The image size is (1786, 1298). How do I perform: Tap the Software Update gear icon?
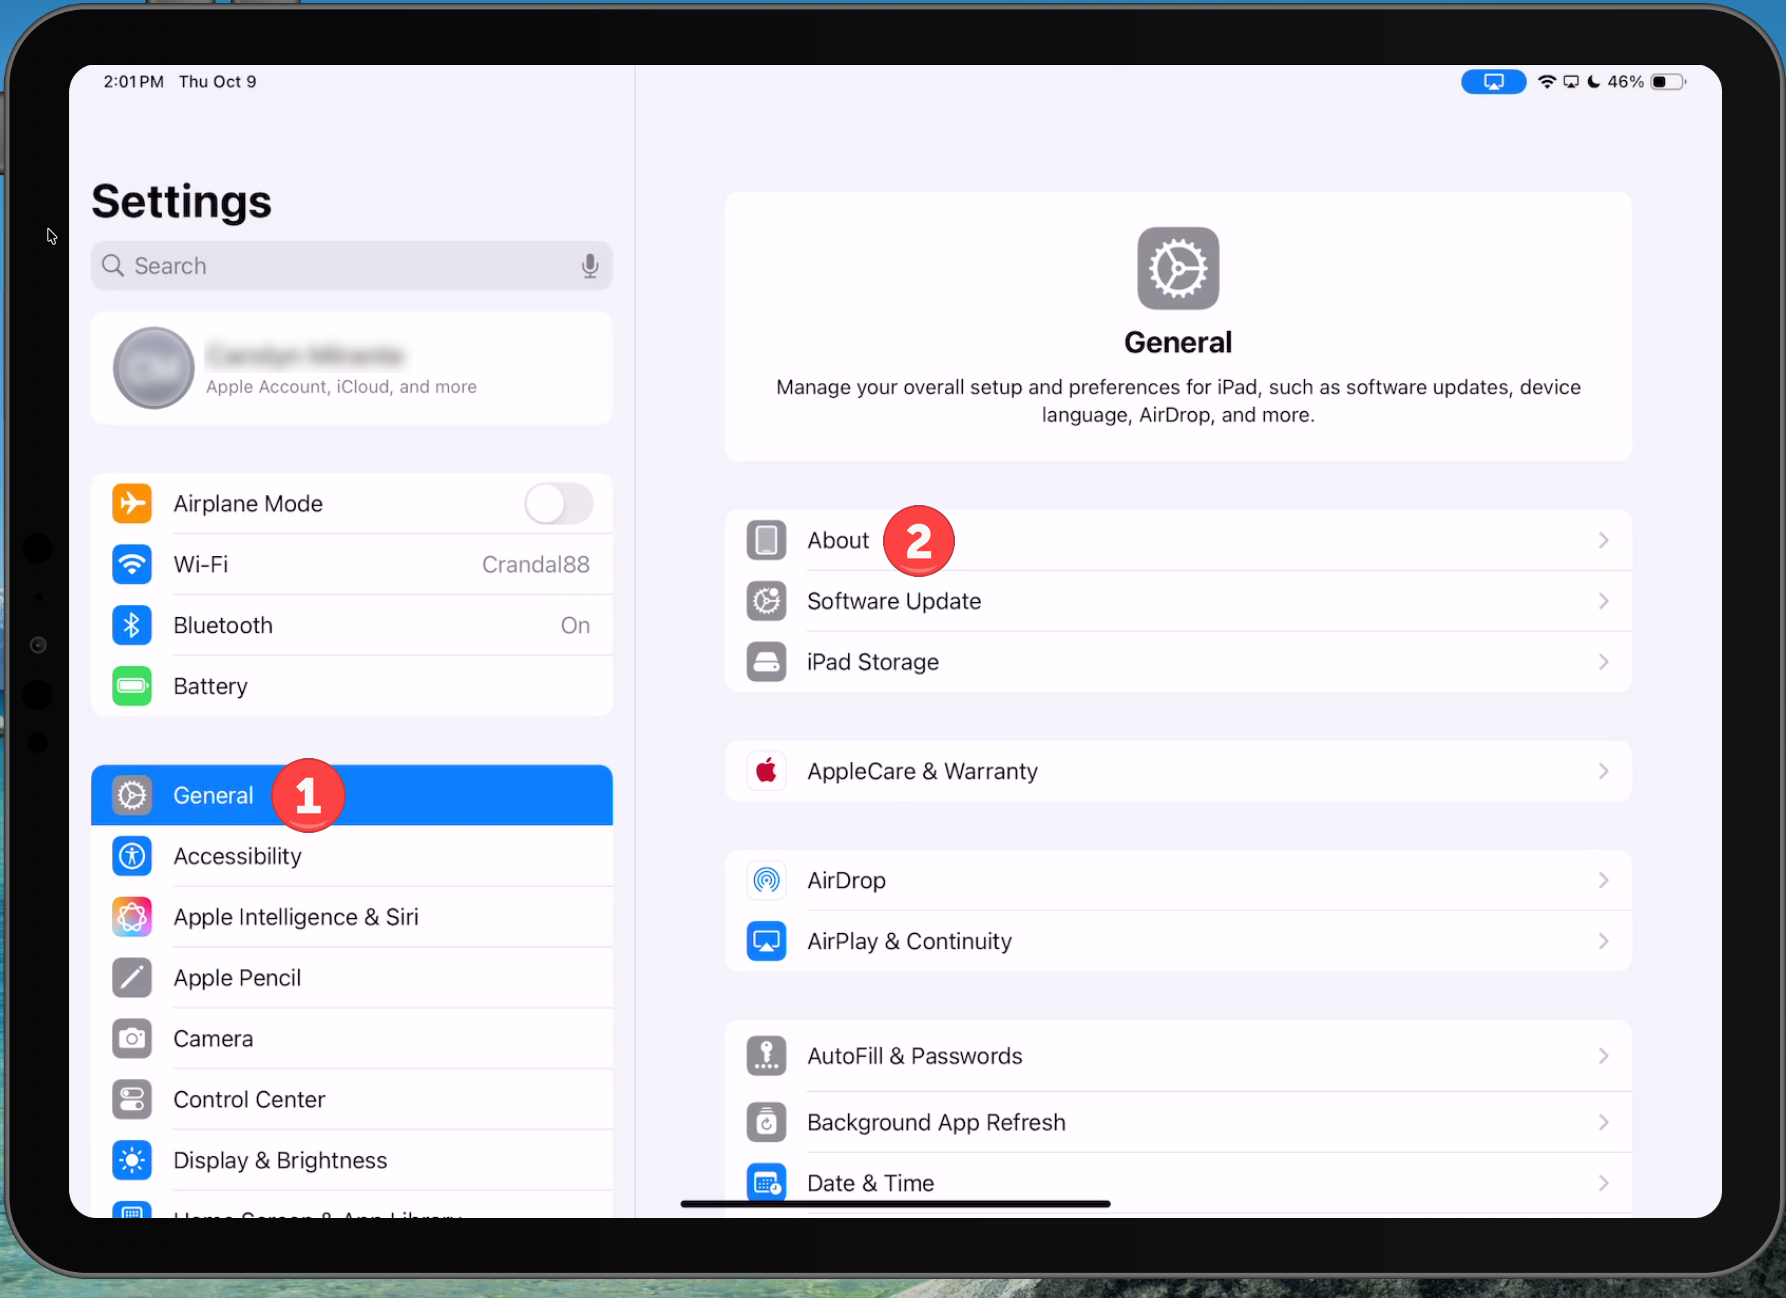point(767,601)
